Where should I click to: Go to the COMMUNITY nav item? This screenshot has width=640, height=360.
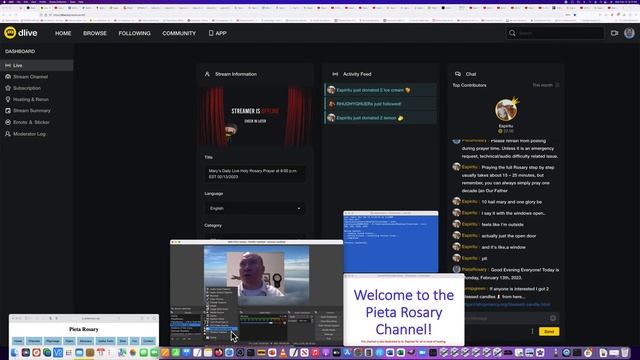click(x=179, y=33)
